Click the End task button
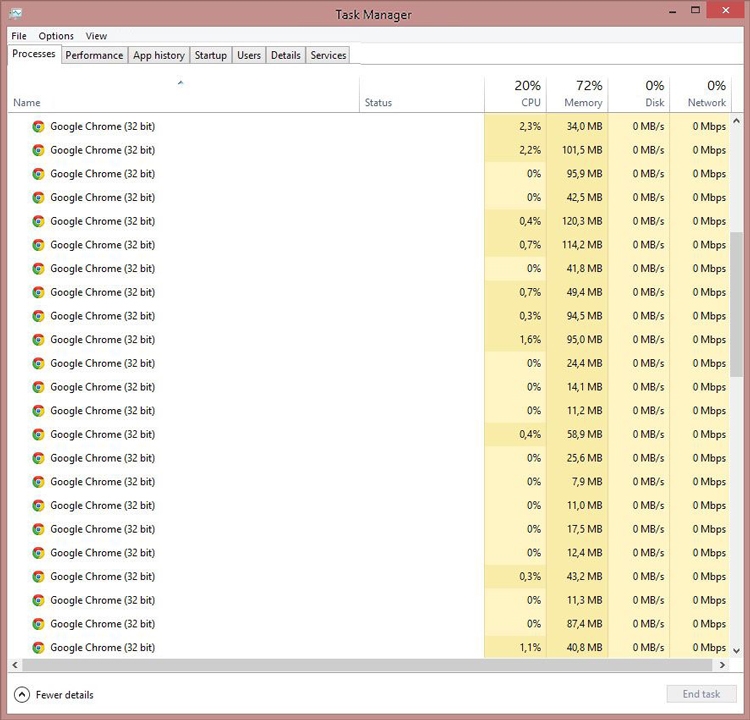 (701, 694)
